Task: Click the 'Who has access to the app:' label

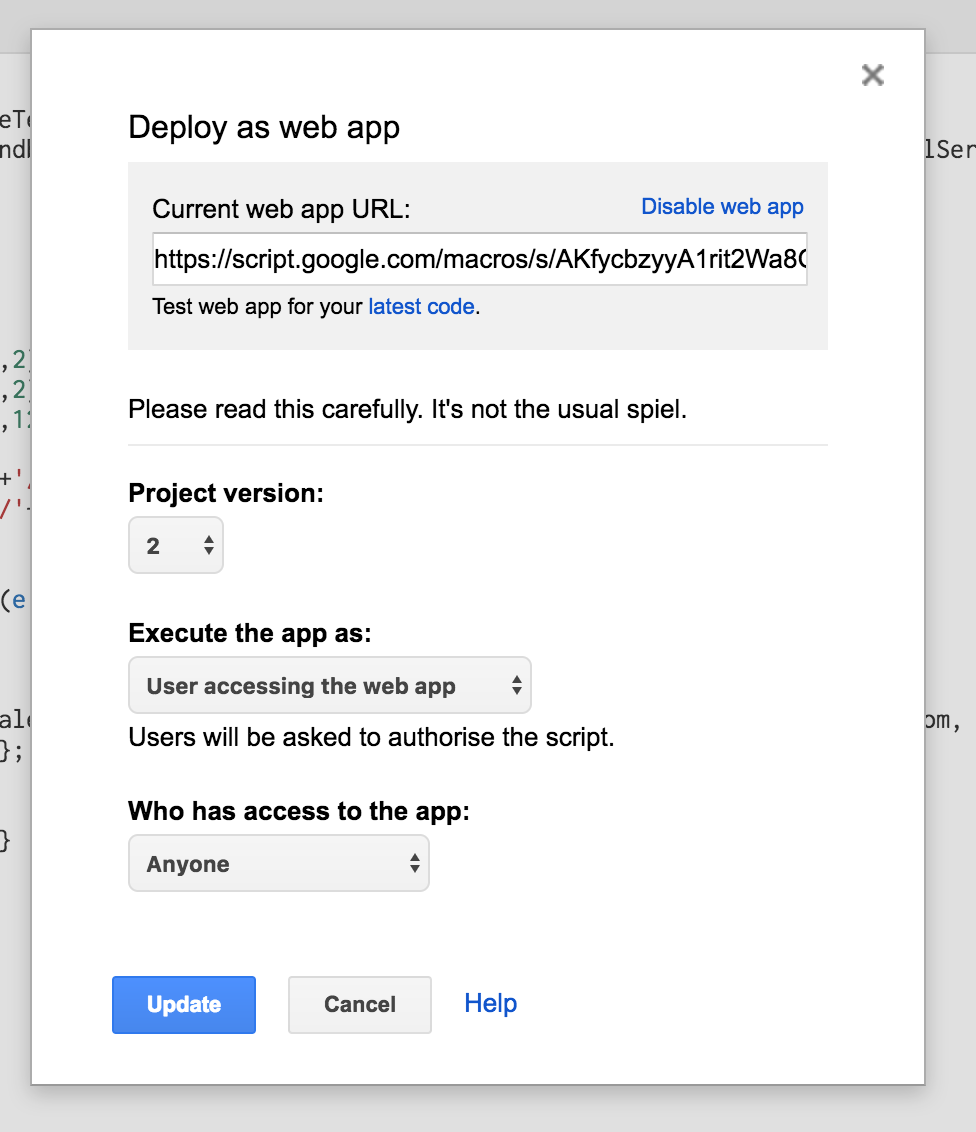Action: tap(298, 811)
